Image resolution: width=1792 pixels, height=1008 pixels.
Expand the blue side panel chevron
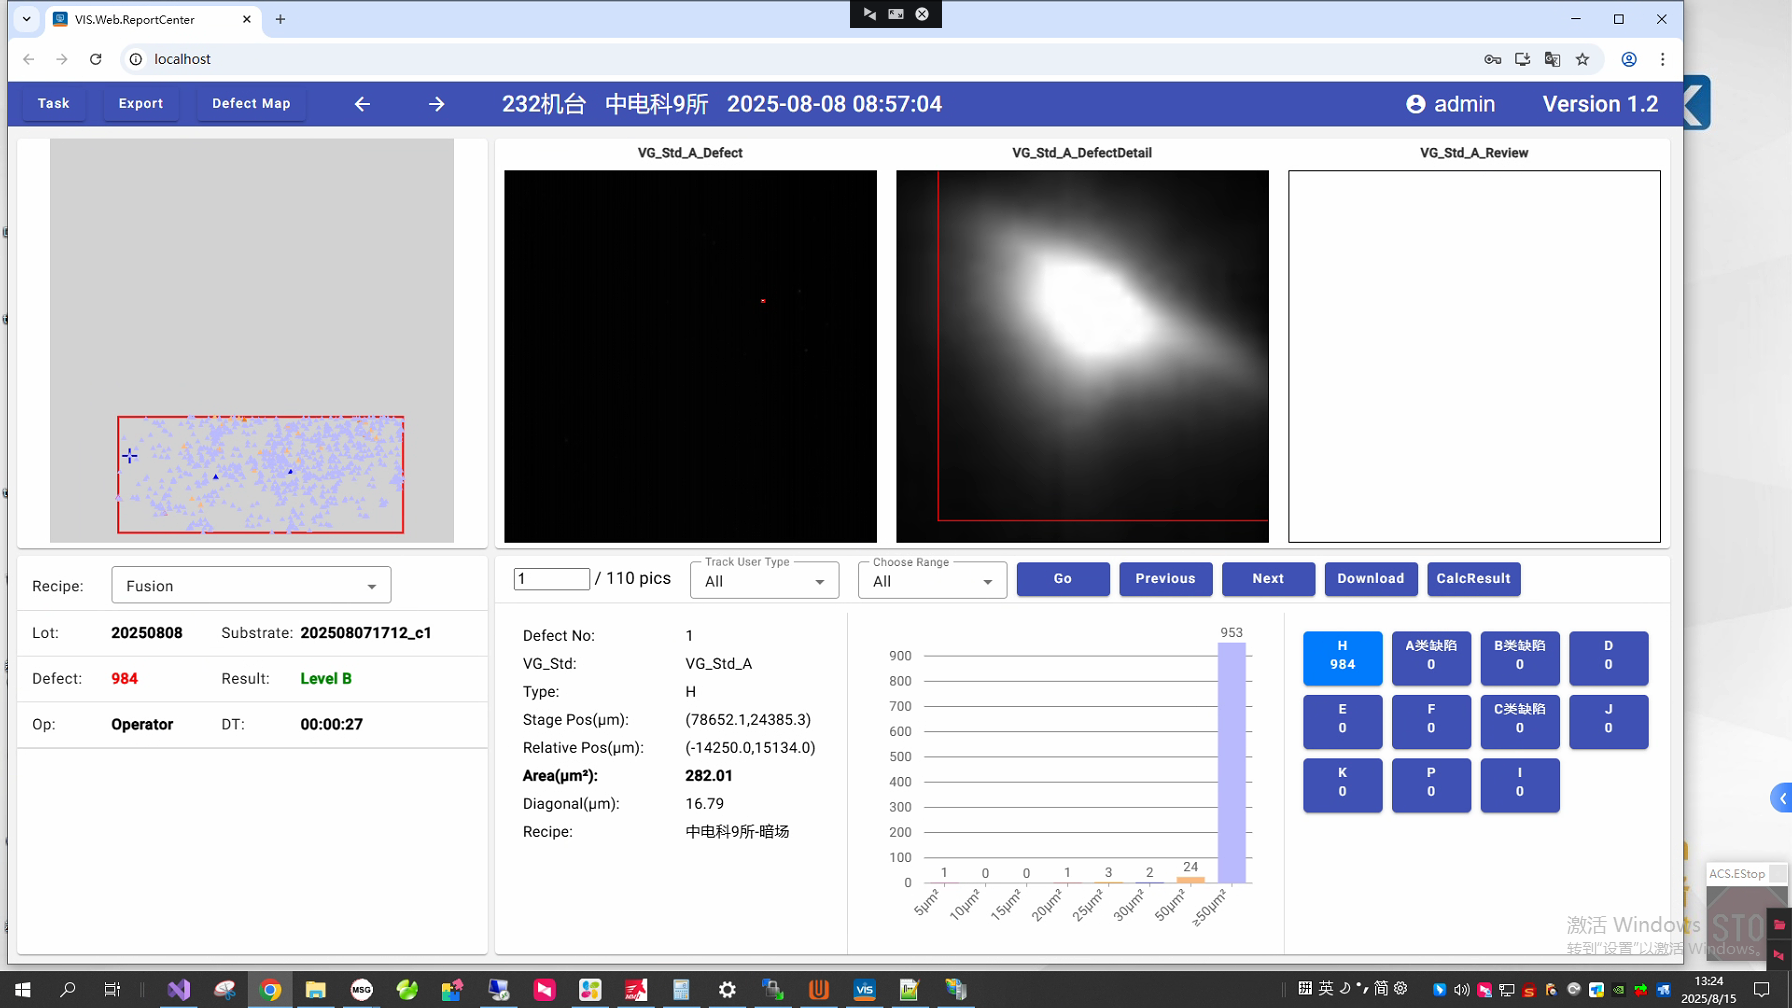click(x=1782, y=798)
